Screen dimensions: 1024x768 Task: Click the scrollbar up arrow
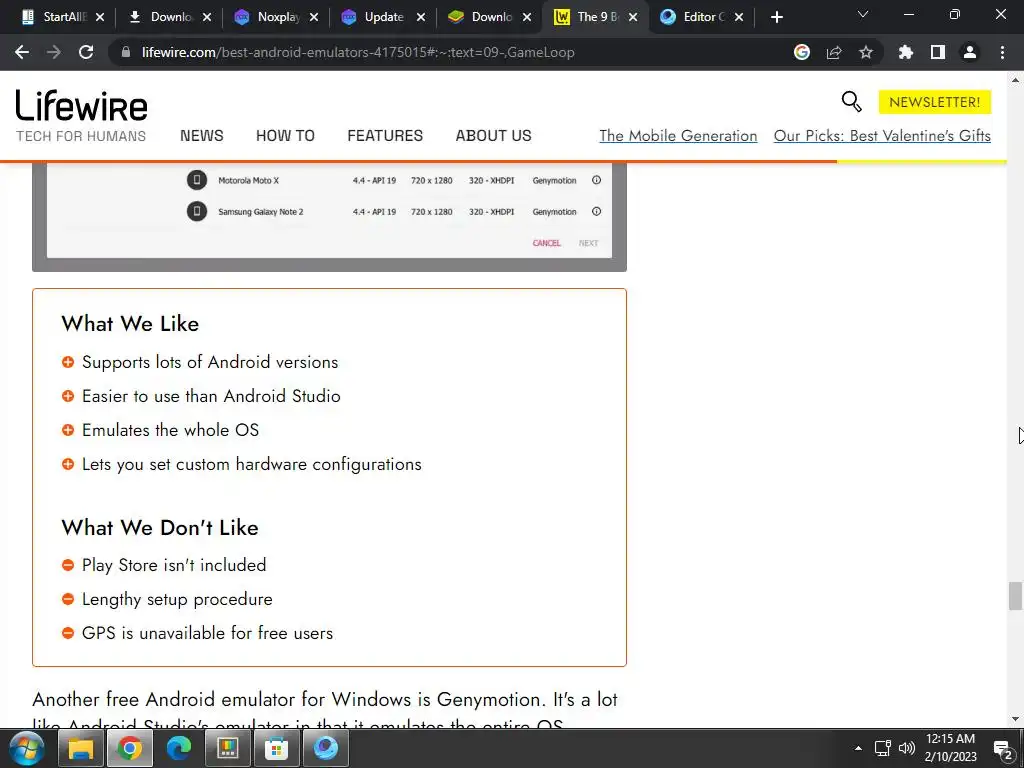pos(1015,80)
